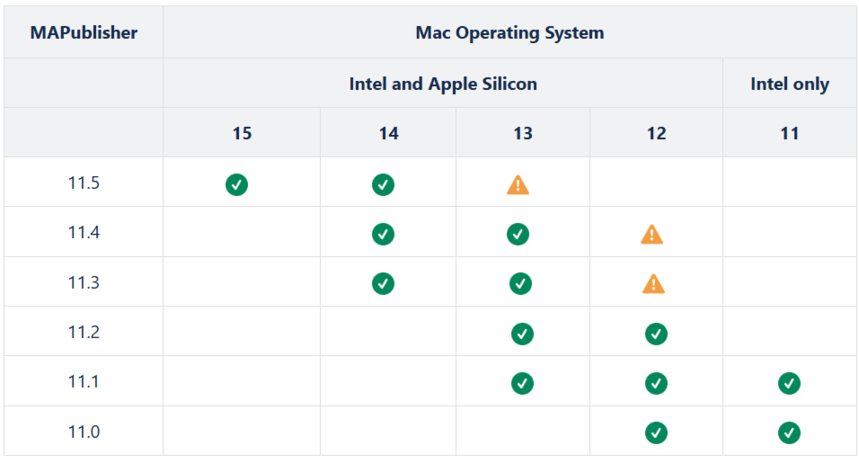Click the 11.5 version row label
Viewport: 859px width, 463px height.
click(x=84, y=182)
